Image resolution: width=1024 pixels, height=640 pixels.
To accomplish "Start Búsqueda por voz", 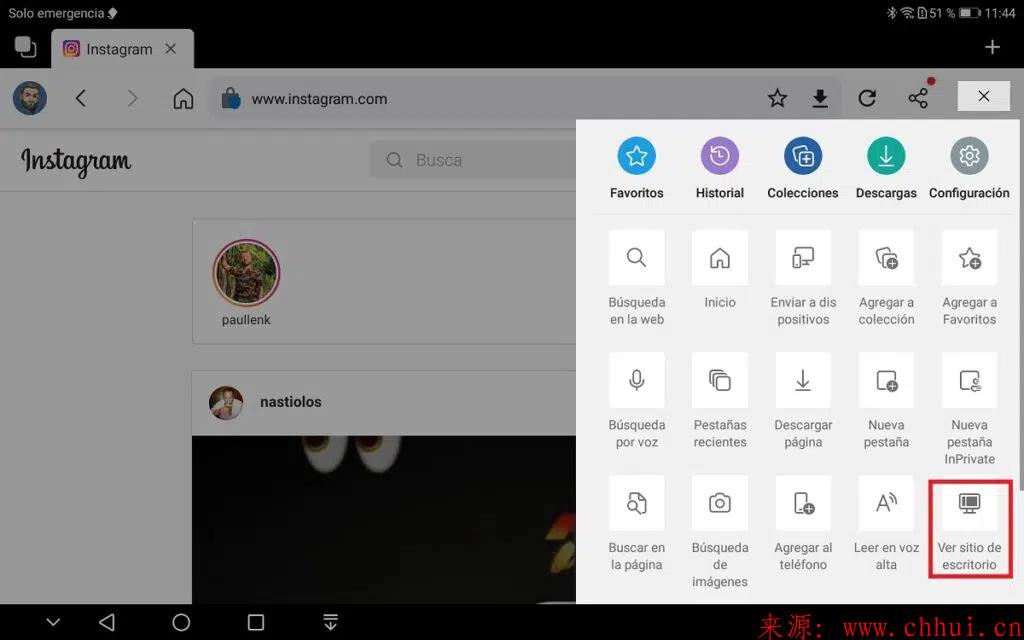I will click(637, 401).
